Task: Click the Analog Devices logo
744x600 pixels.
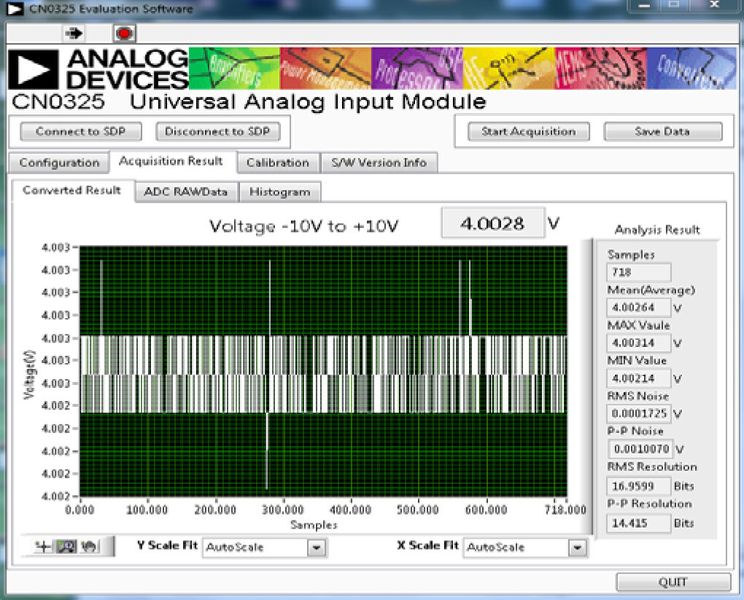Action: click(99, 69)
